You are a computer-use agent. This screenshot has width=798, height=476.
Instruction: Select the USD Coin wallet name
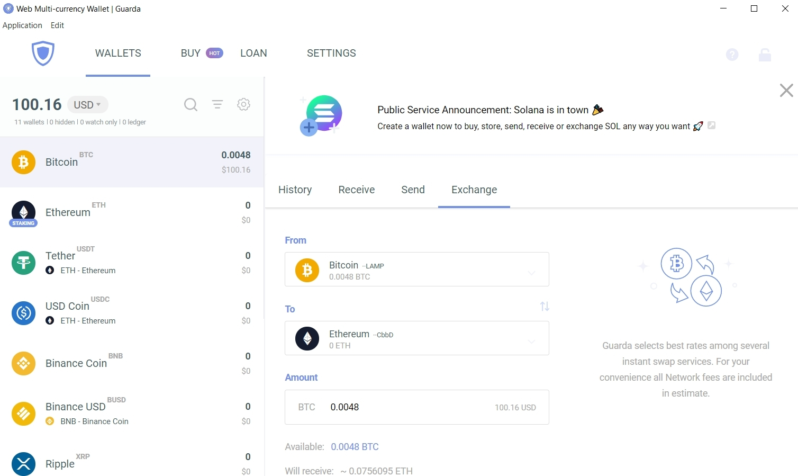click(67, 306)
